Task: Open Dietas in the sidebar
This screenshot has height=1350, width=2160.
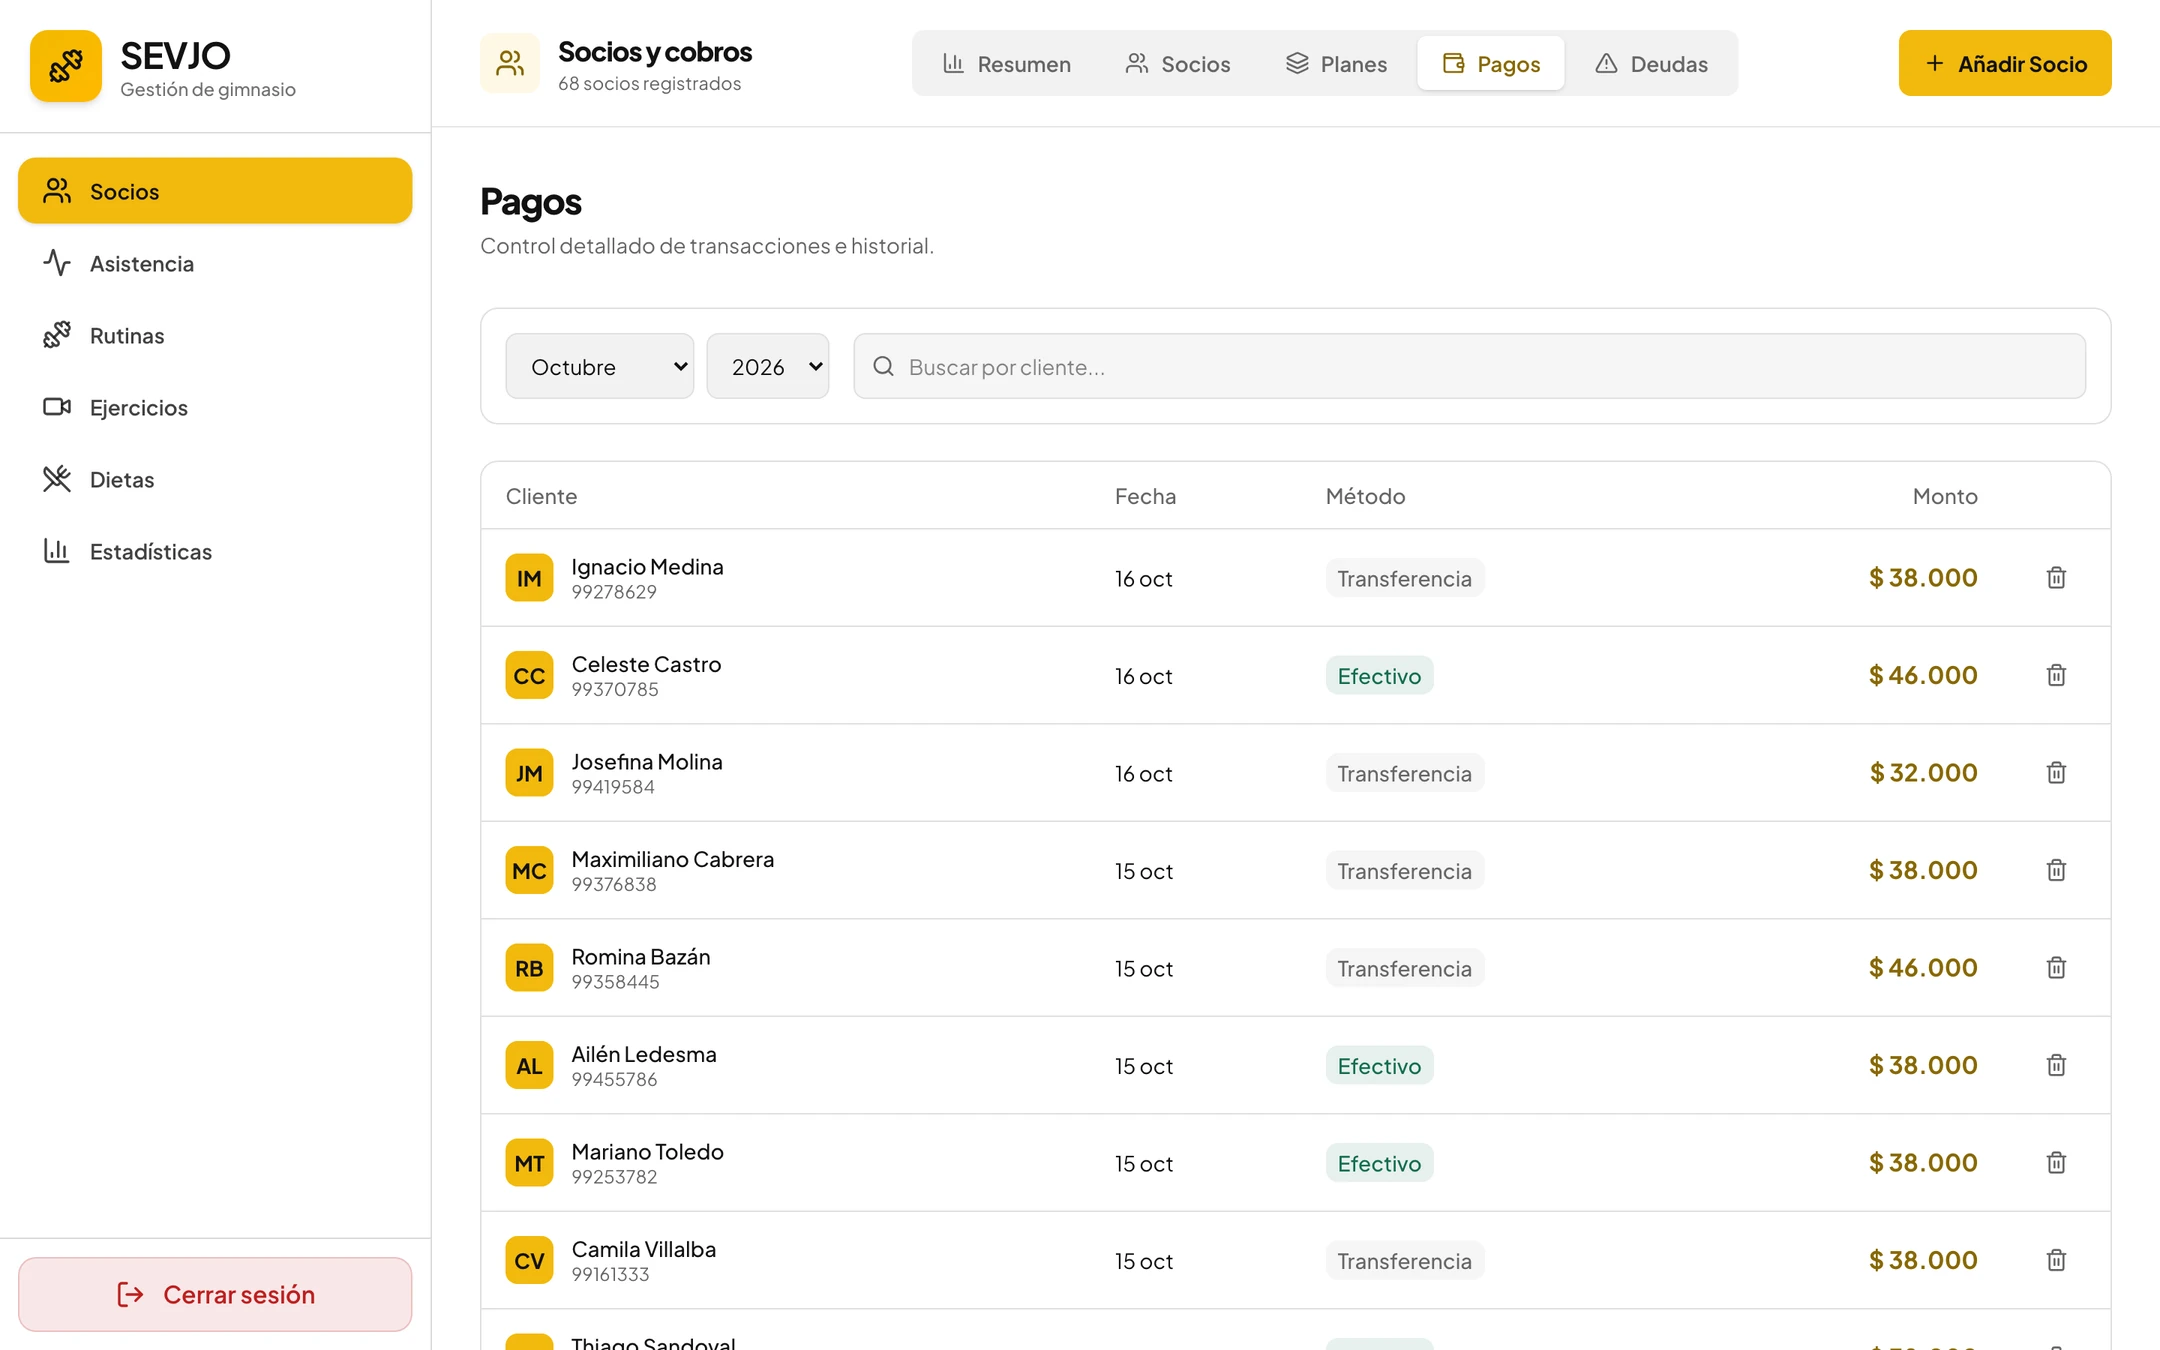Action: pos(215,479)
